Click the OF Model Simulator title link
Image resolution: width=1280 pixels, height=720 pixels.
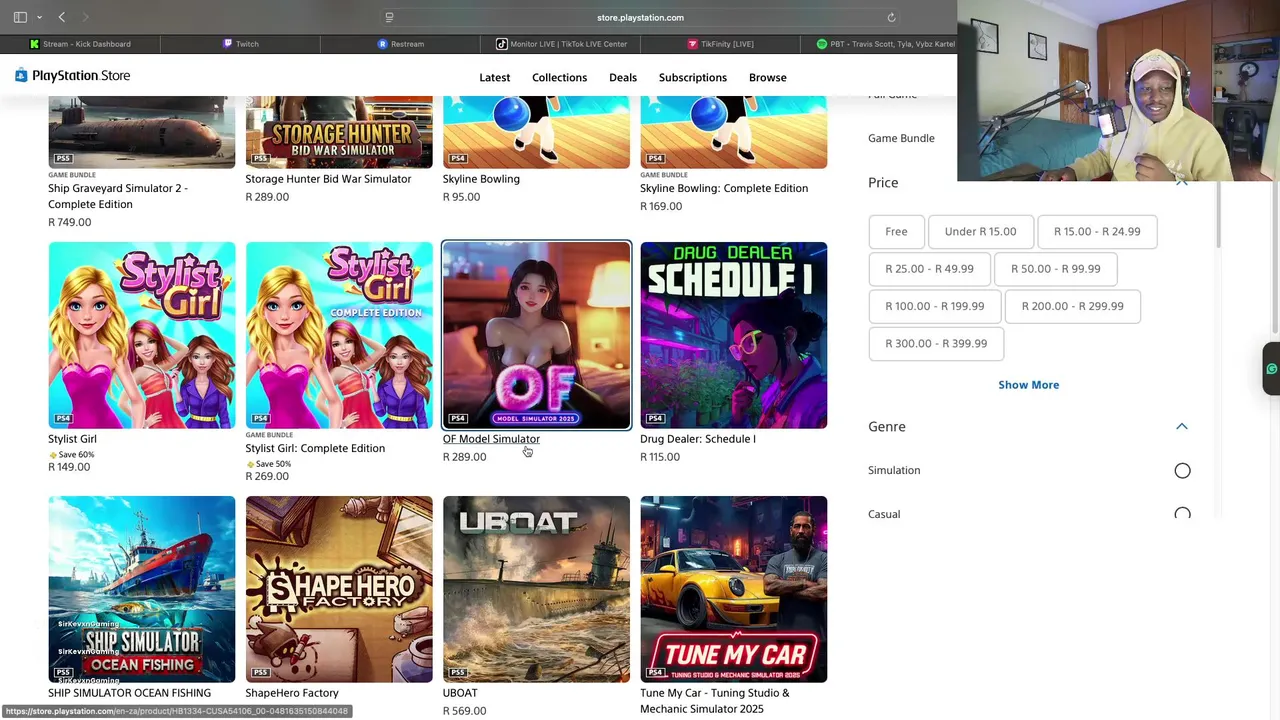[491, 439]
